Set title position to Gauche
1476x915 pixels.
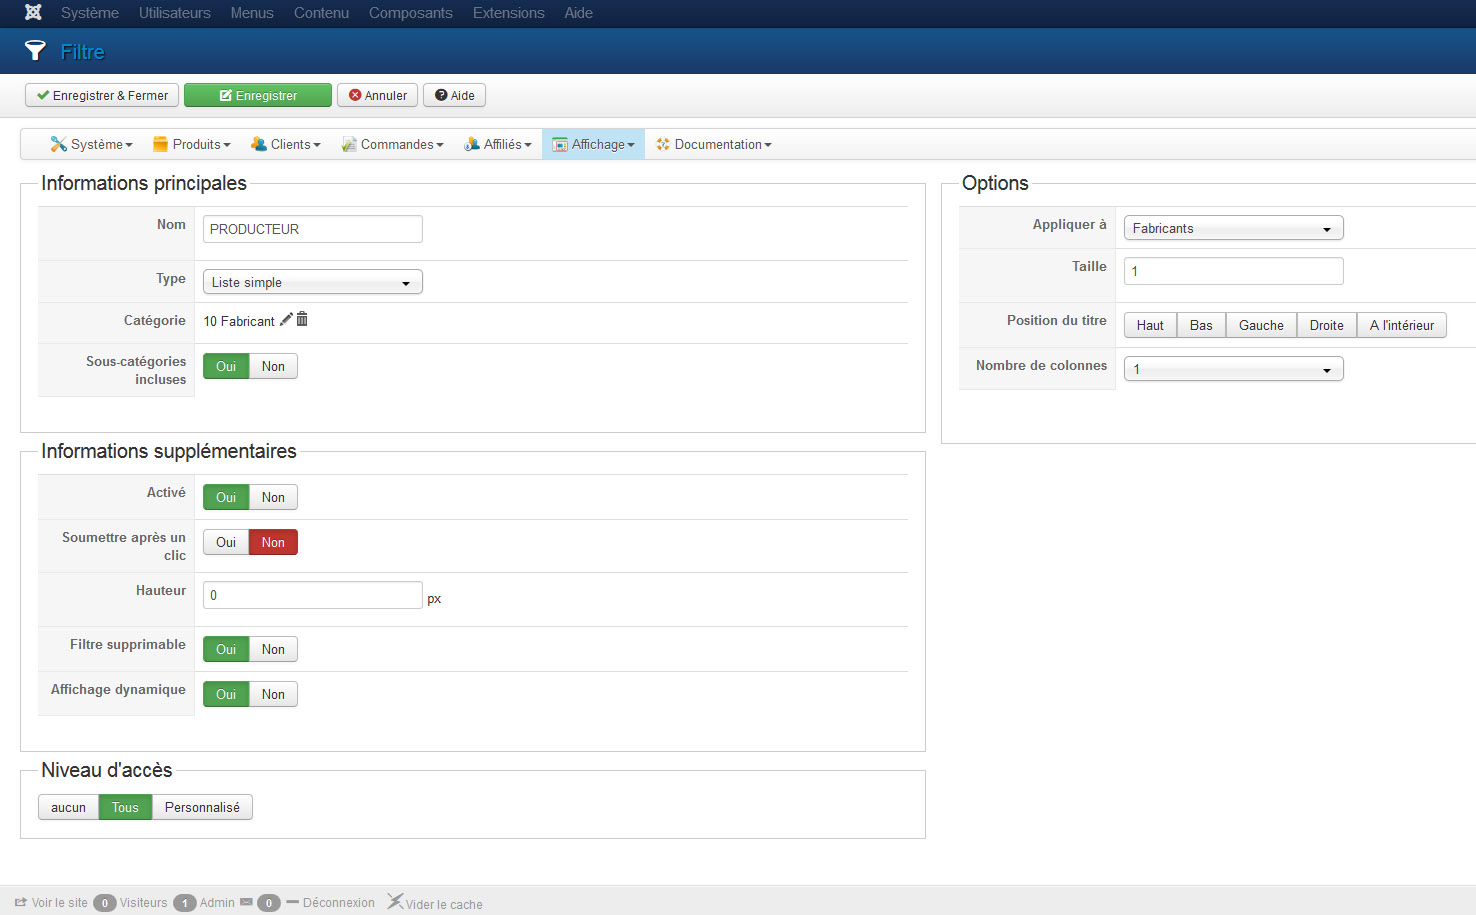coord(1261,325)
